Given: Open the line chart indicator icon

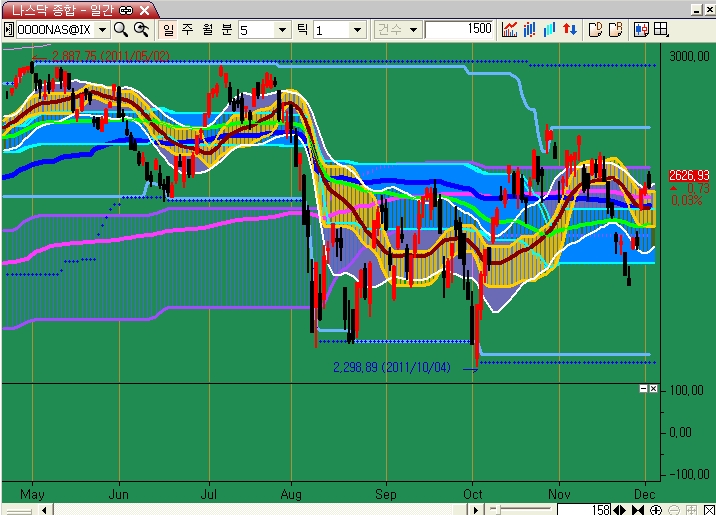Looking at the screenshot, I should click(x=510, y=29).
